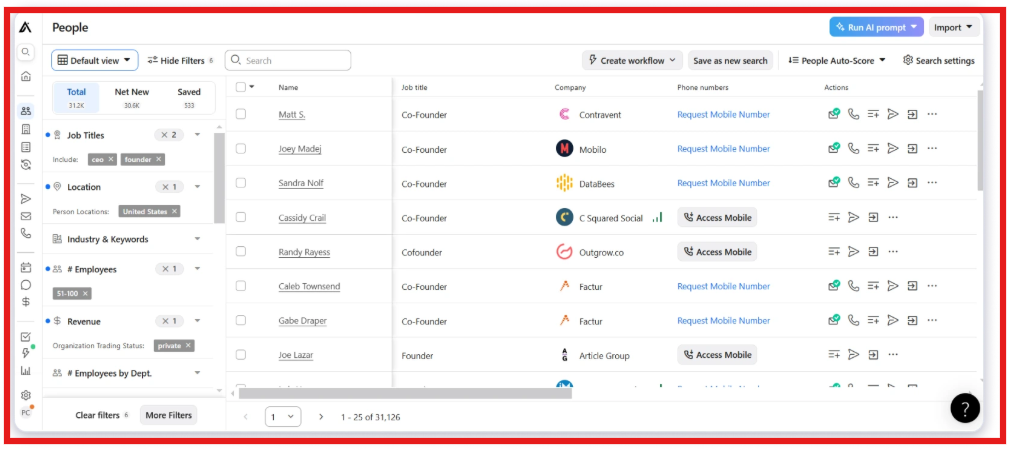This screenshot has width=1013, height=450.
Task: Click add-to-list icon for Randy Rayess
Action: click(834, 251)
